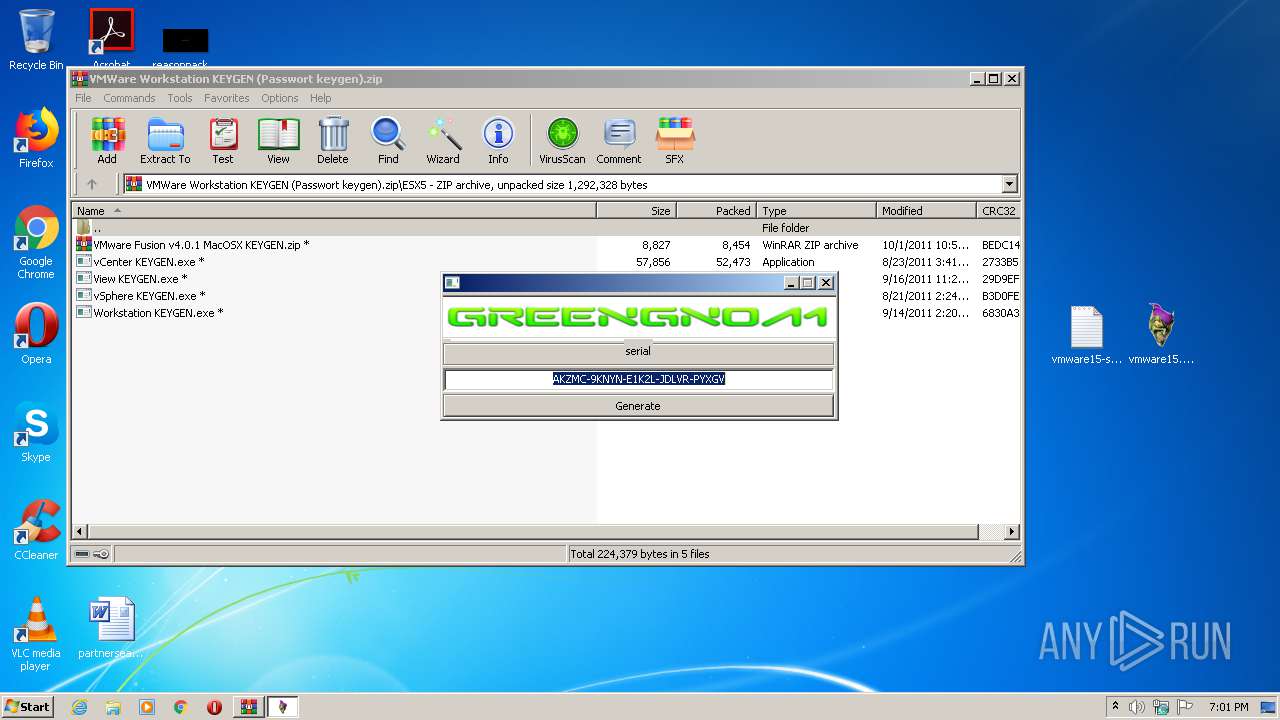Open the Favorites menu
Image resolution: width=1280 pixels, height=720 pixels.
coord(227,98)
